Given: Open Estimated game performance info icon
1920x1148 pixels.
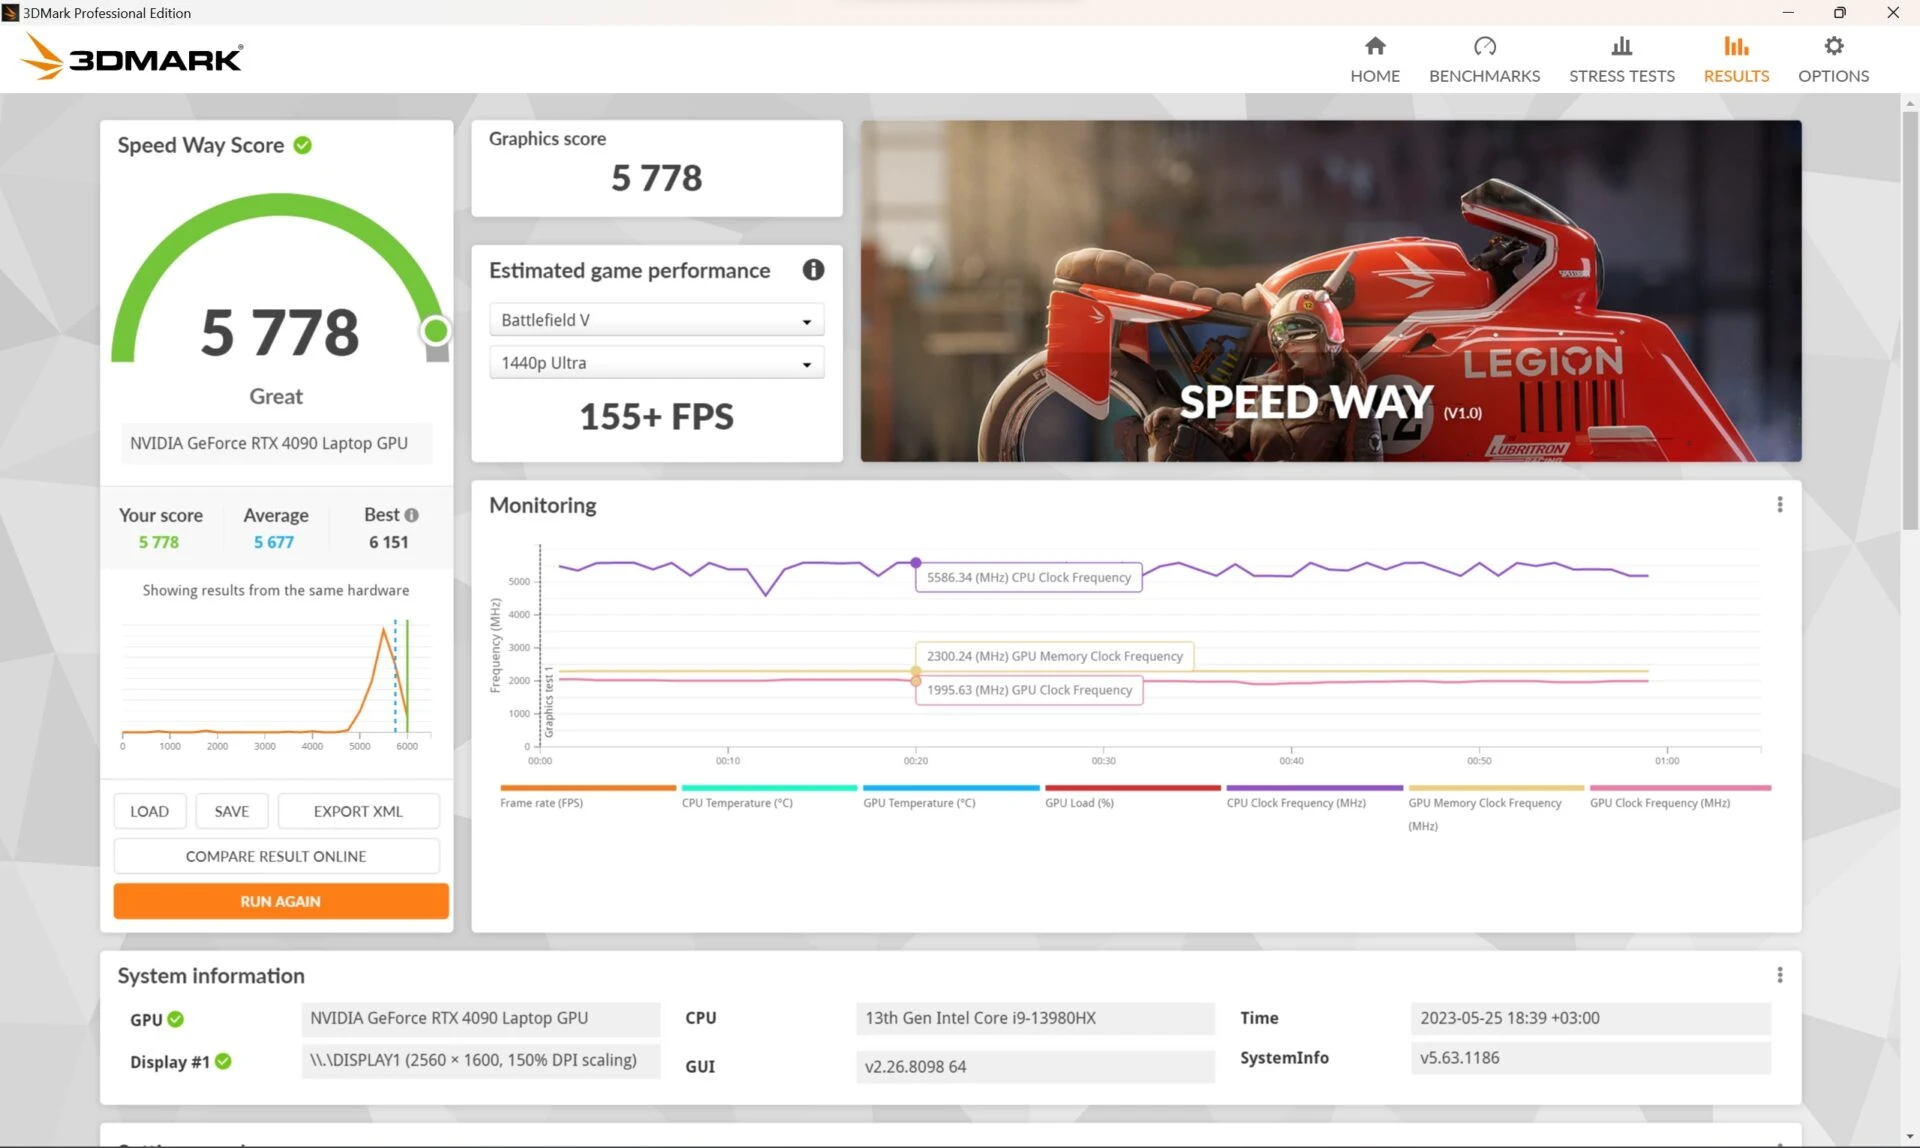Looking at the screenshot, I should [x=813, y=270].
